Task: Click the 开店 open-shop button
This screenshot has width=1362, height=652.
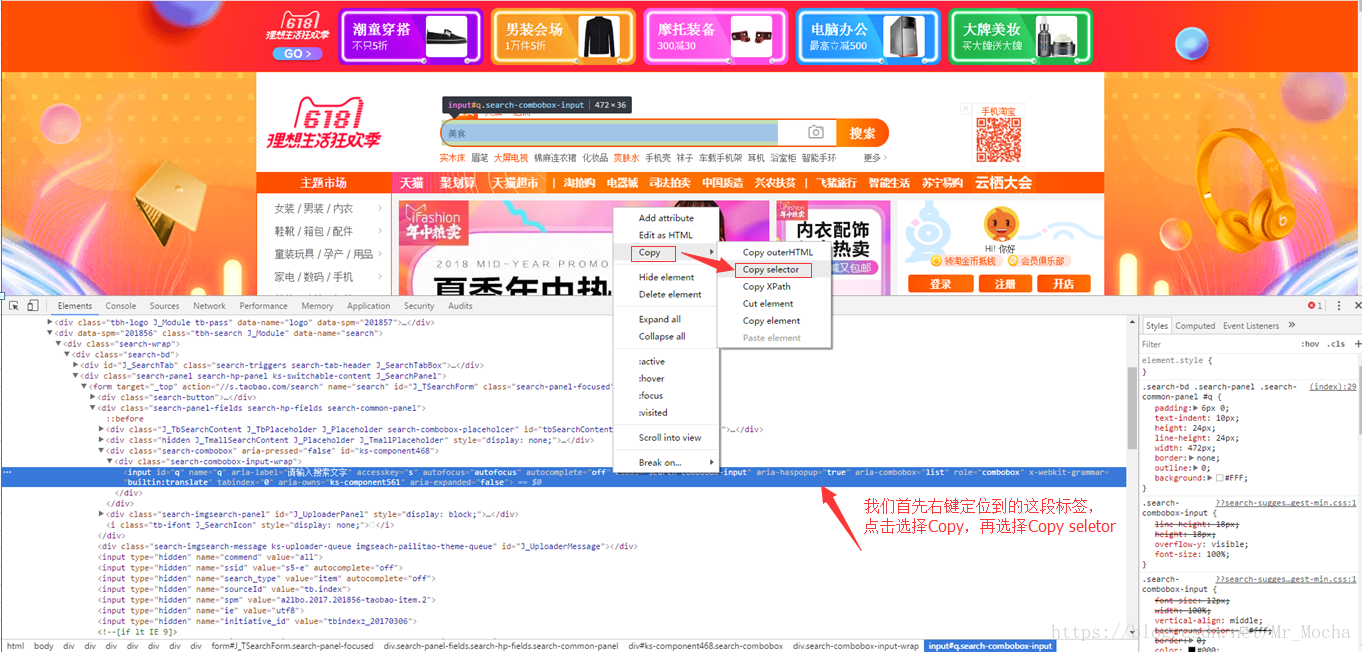Action: [x=1063, y=284]
